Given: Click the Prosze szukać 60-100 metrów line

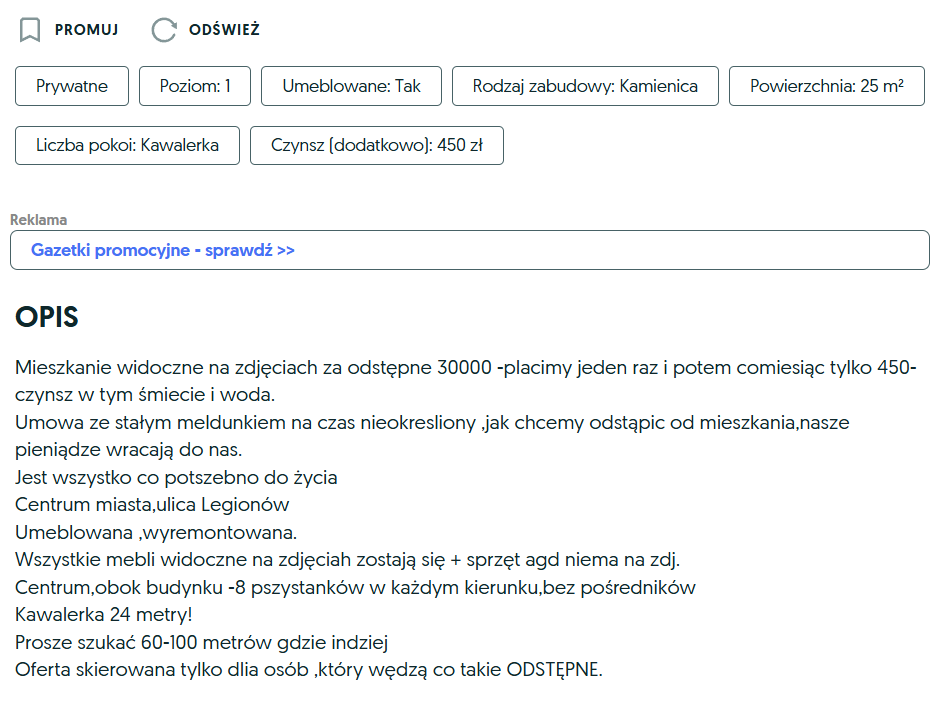Looking at the screenshot, I should click(200, 641).
